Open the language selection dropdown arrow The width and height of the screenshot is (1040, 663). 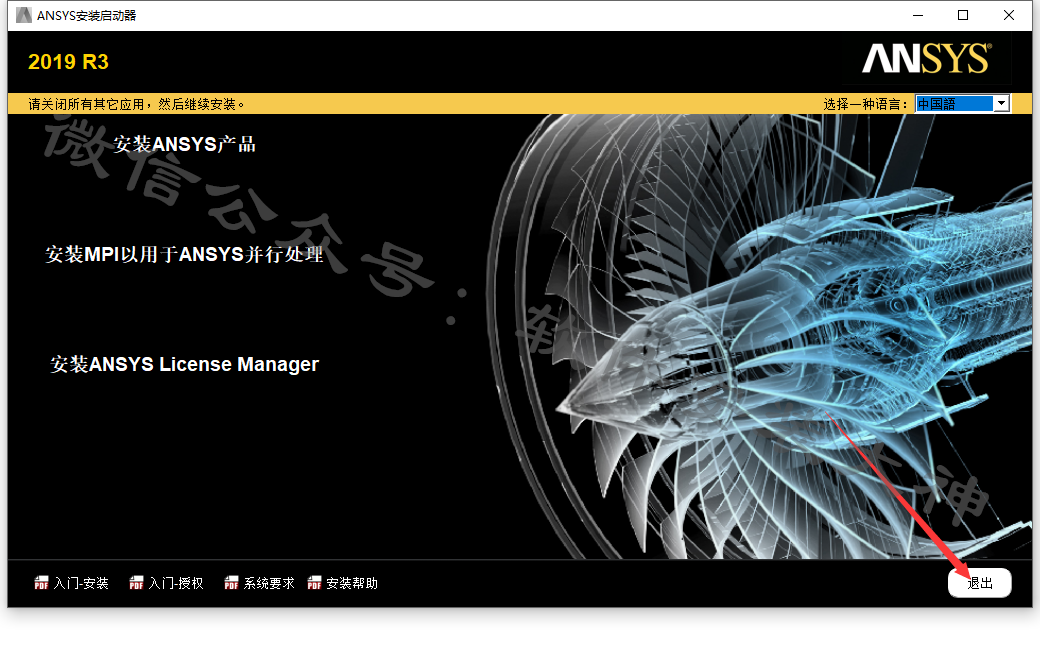click(x=1002, y=103)
